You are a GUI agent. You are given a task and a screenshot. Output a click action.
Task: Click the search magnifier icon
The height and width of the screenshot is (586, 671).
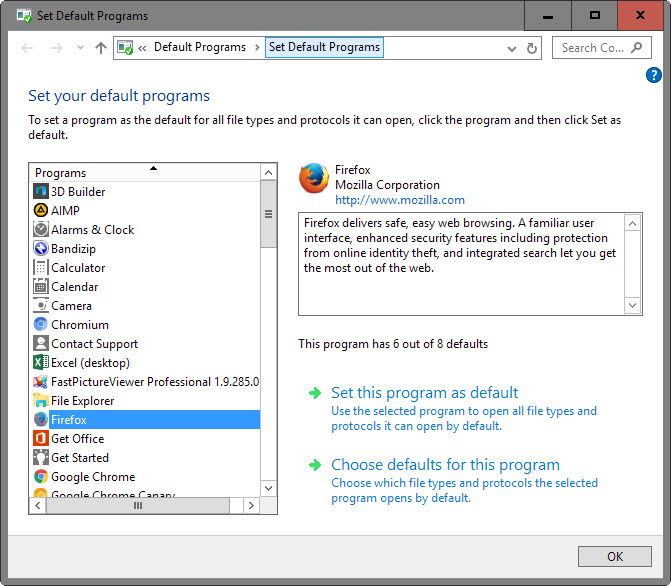click(636, 48)
